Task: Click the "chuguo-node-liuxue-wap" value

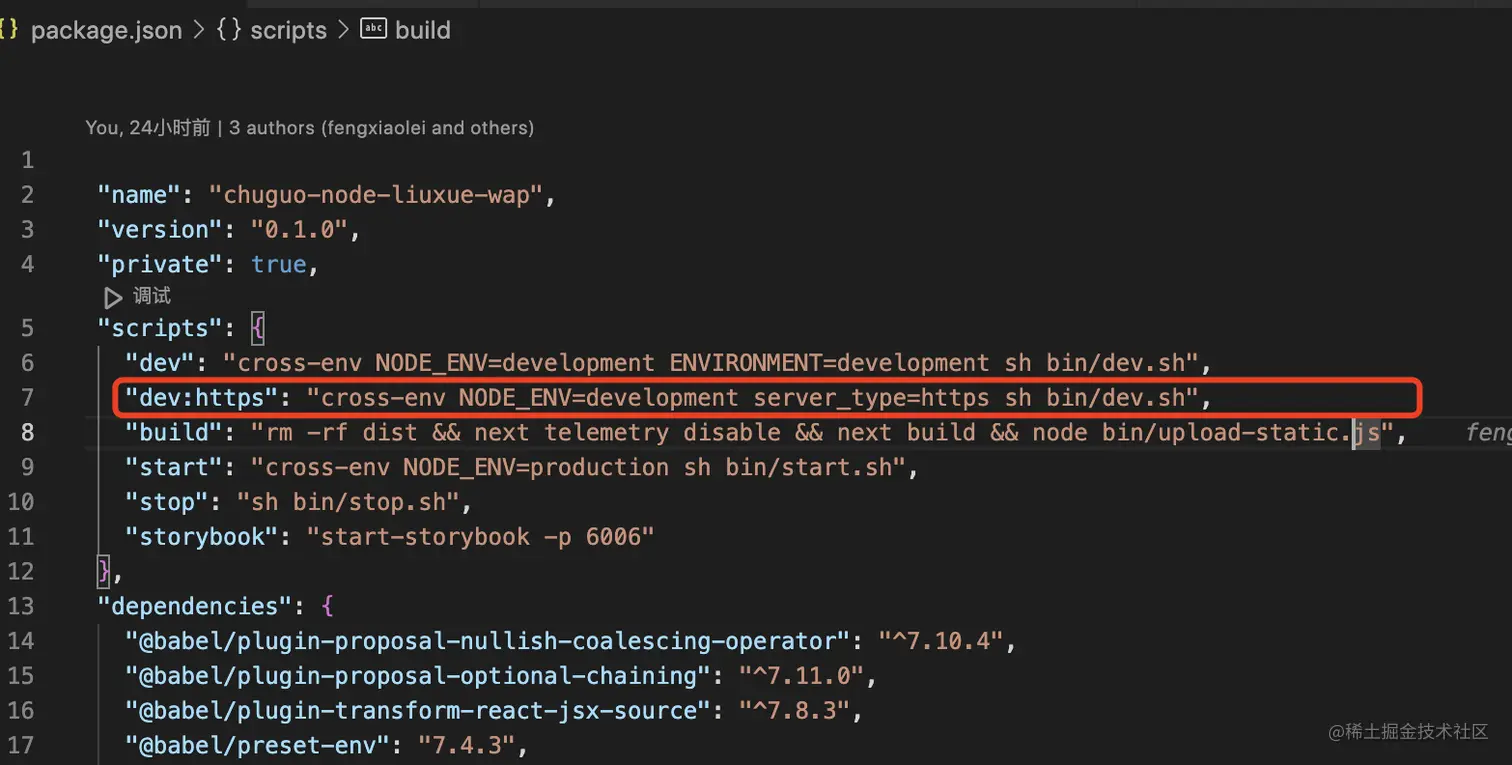Action: [375, 194]
